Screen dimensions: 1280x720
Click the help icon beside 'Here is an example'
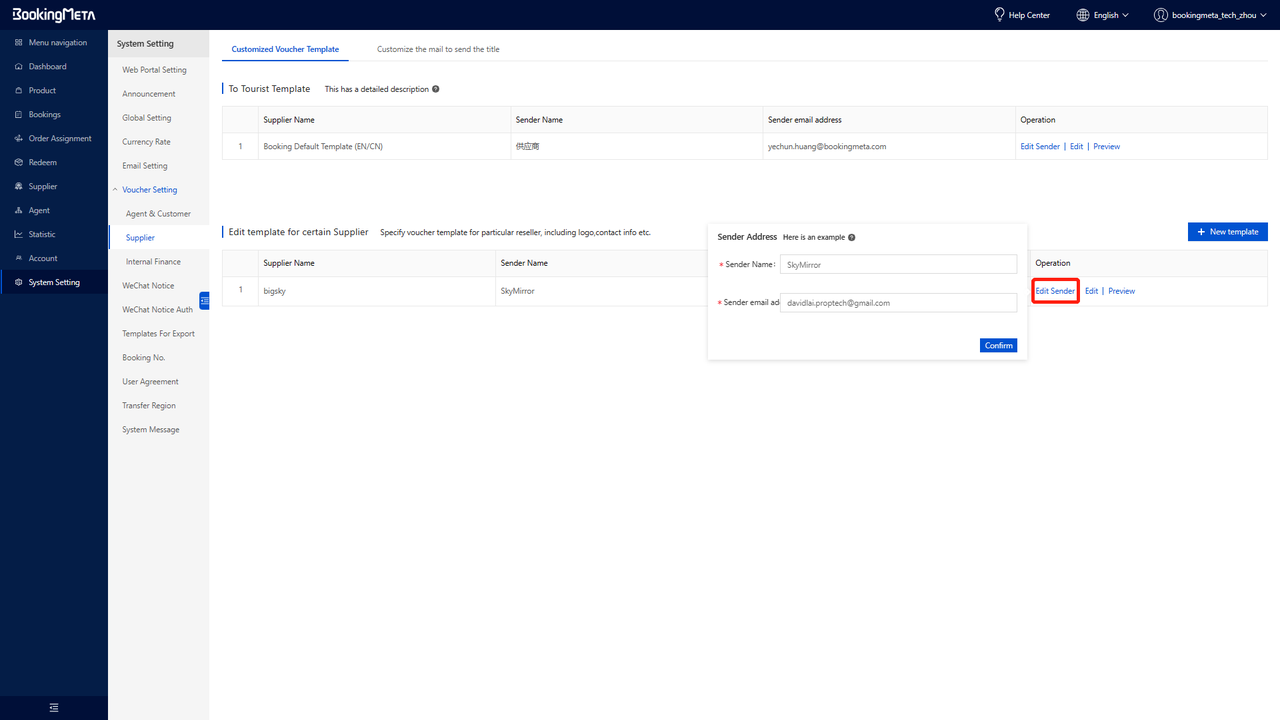(851, 238)
